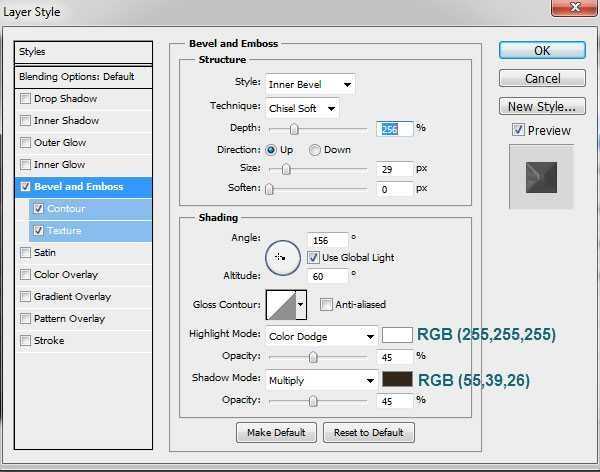Click the layer style preview thumbnail

tap(541, 177)
